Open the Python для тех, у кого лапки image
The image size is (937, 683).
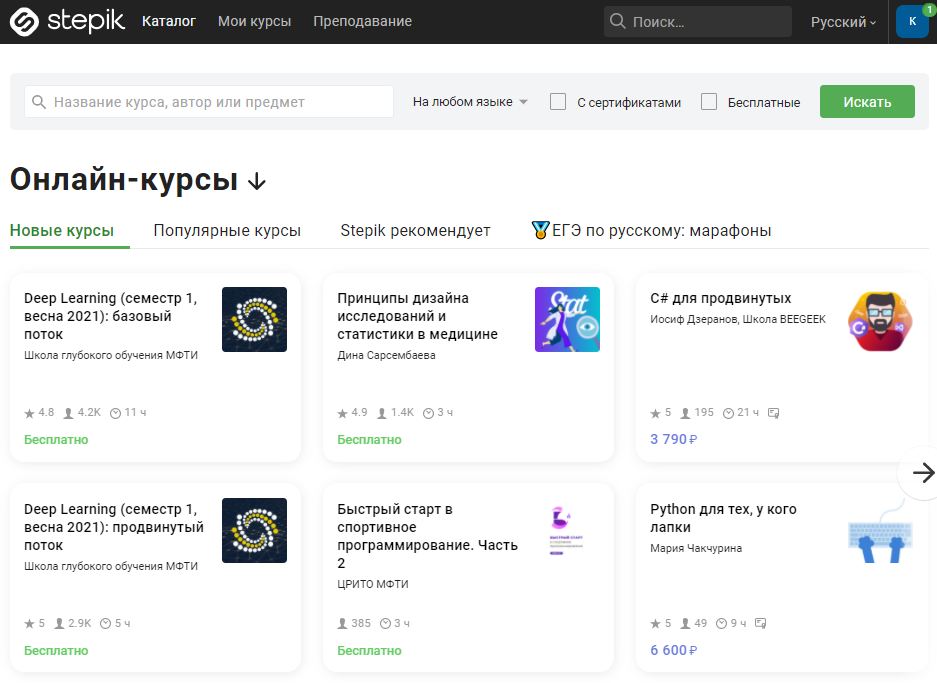pyautogui.click(x=880, y=531)
